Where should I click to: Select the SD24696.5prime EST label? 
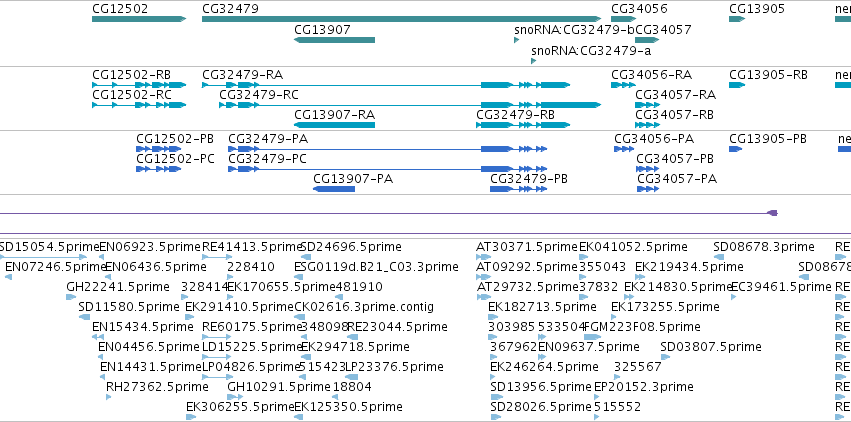(x=351, y=247)
